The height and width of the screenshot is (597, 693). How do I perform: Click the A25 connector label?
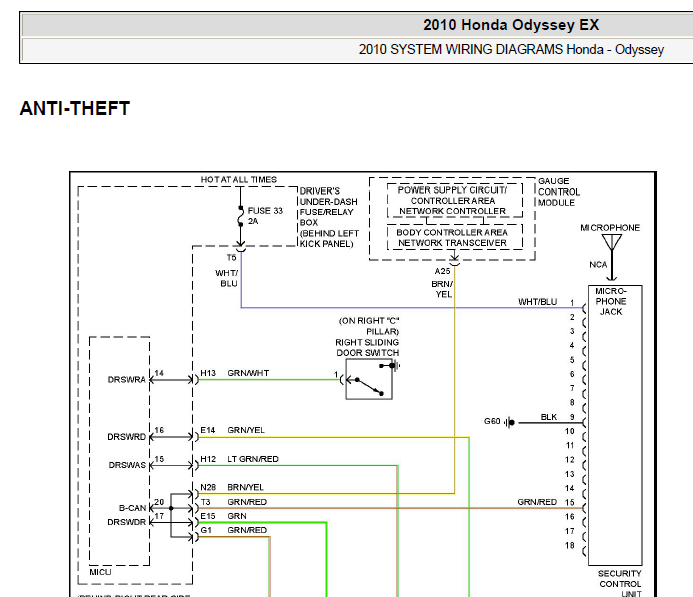(442, 271)
